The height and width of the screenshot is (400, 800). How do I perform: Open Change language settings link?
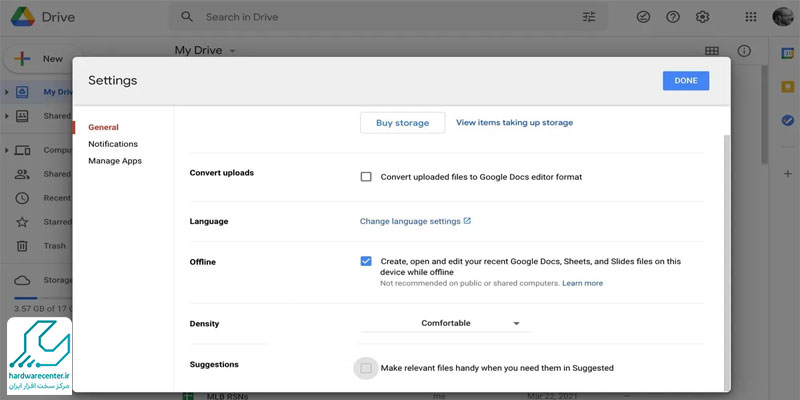(x=410, y=221)
